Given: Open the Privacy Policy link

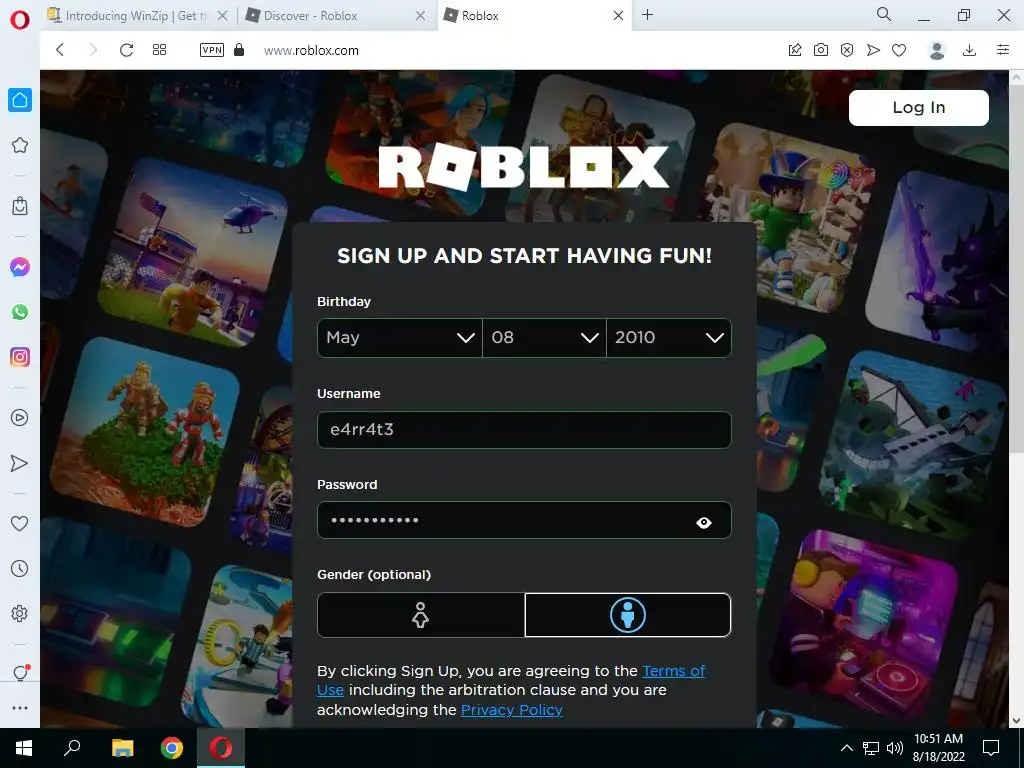Looking at the screenshot, I should (x=511, y=710).
